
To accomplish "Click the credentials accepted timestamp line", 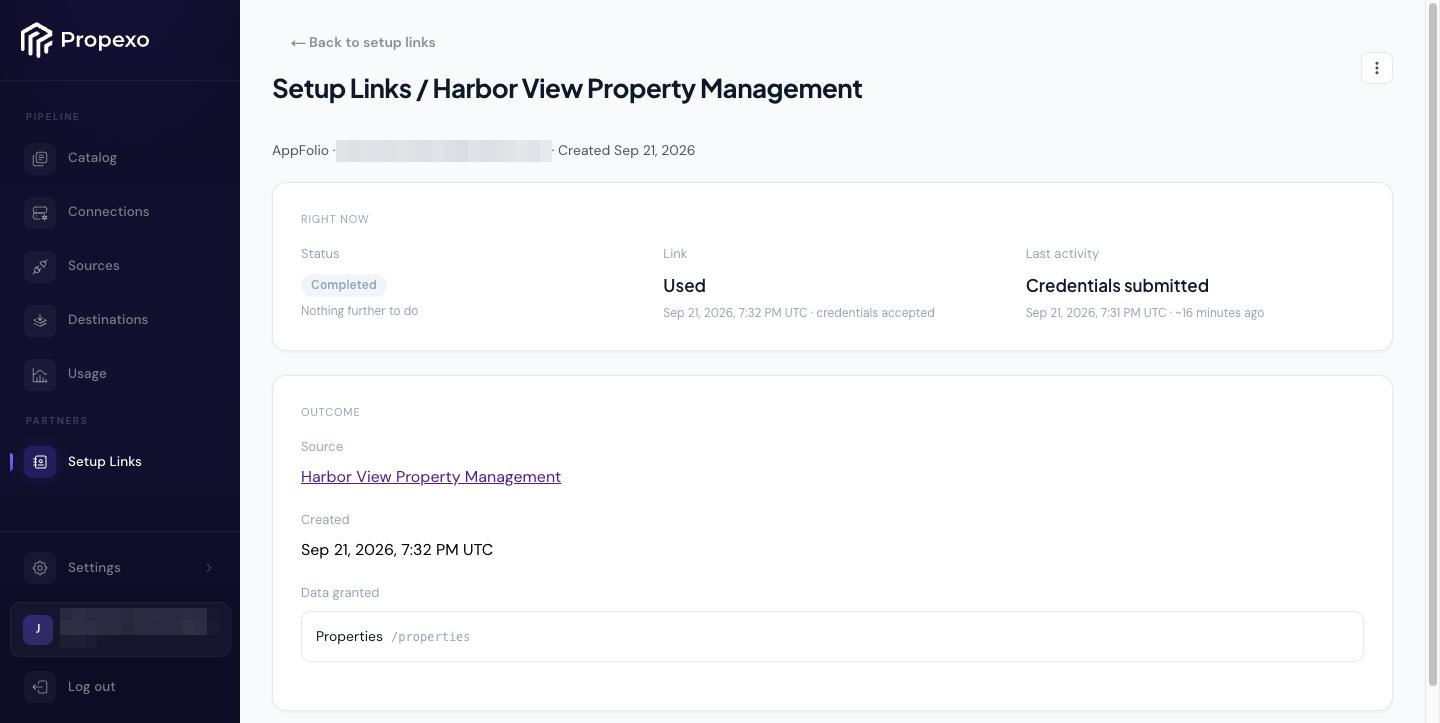I will pos(799,313).
